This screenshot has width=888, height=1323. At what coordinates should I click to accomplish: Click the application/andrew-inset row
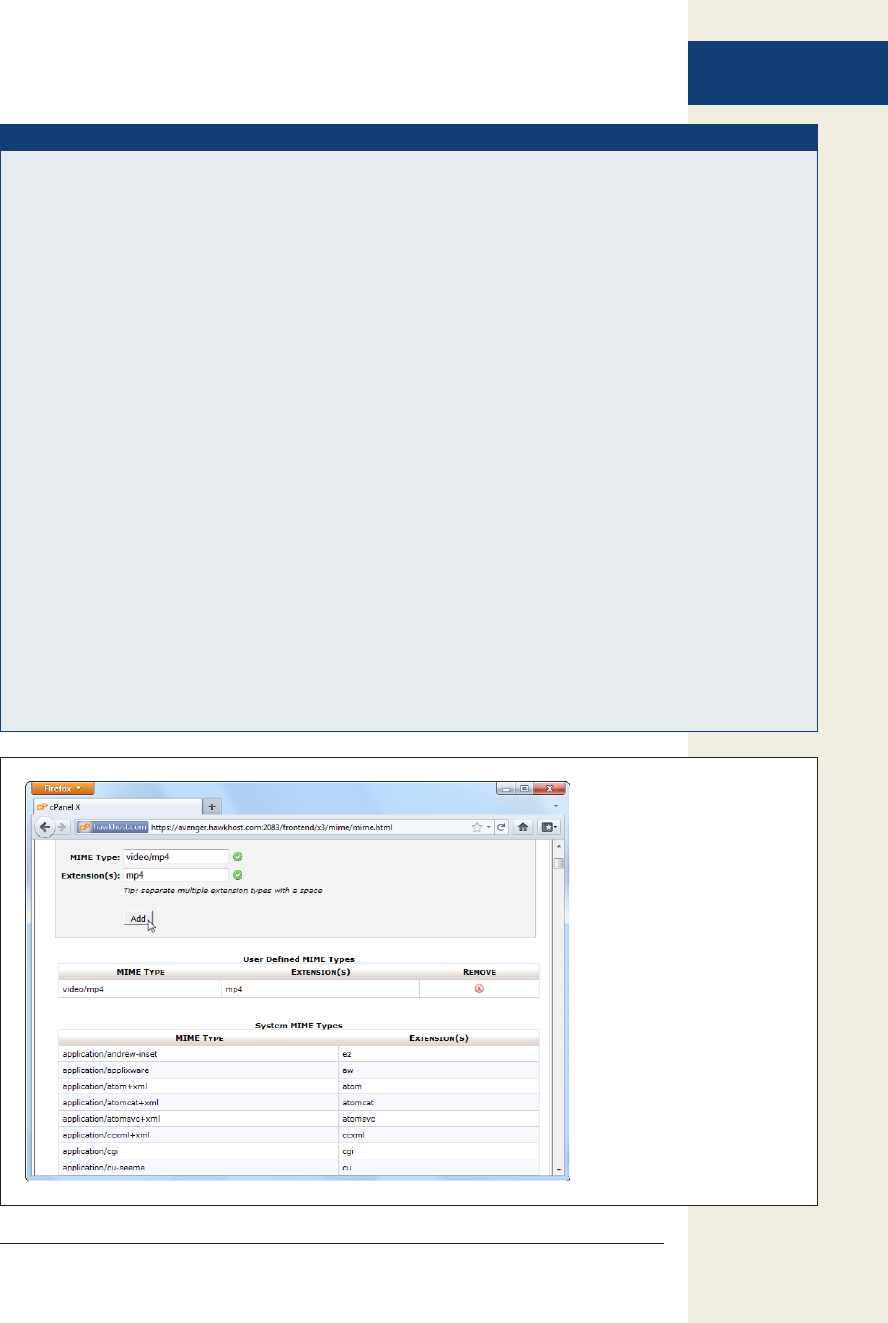click(299, 1054)
